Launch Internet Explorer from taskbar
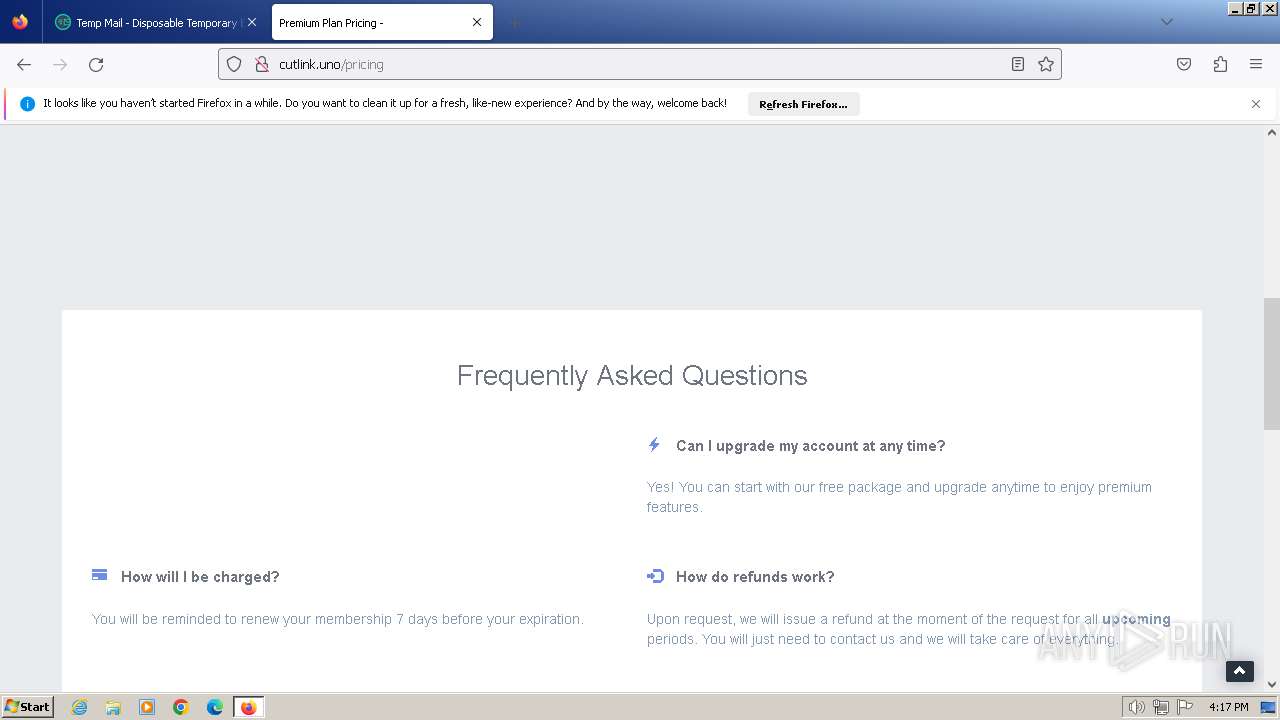The image size is (1280, 720). (79, 707)
